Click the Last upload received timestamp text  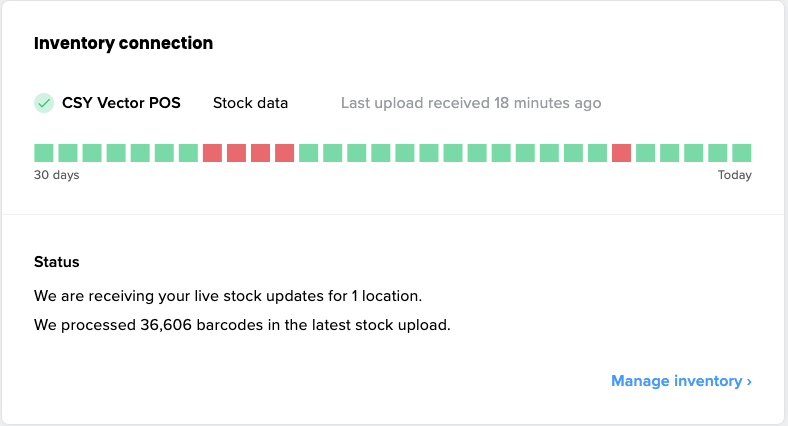471,103
